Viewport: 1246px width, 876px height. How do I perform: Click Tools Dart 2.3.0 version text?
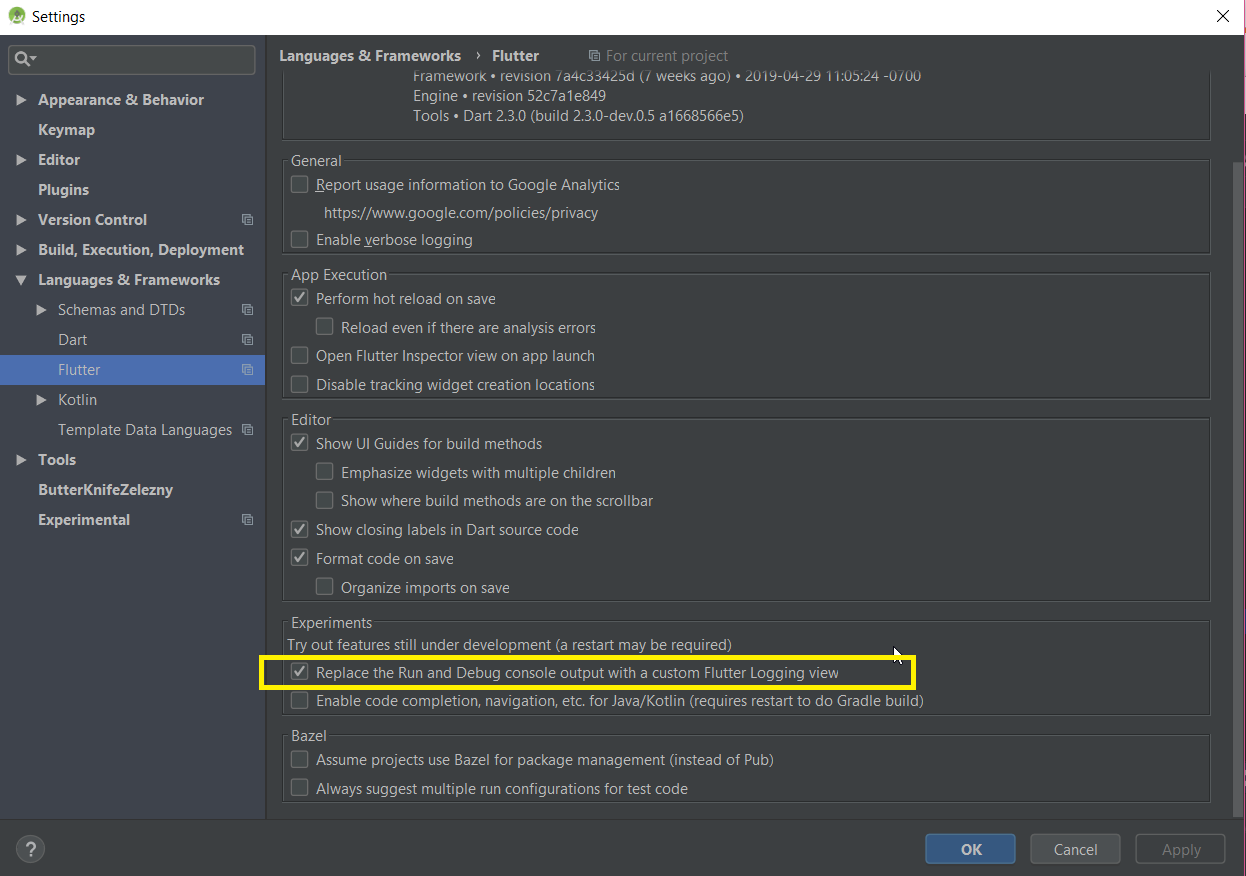pyautogui.click(x=578, y=116)
